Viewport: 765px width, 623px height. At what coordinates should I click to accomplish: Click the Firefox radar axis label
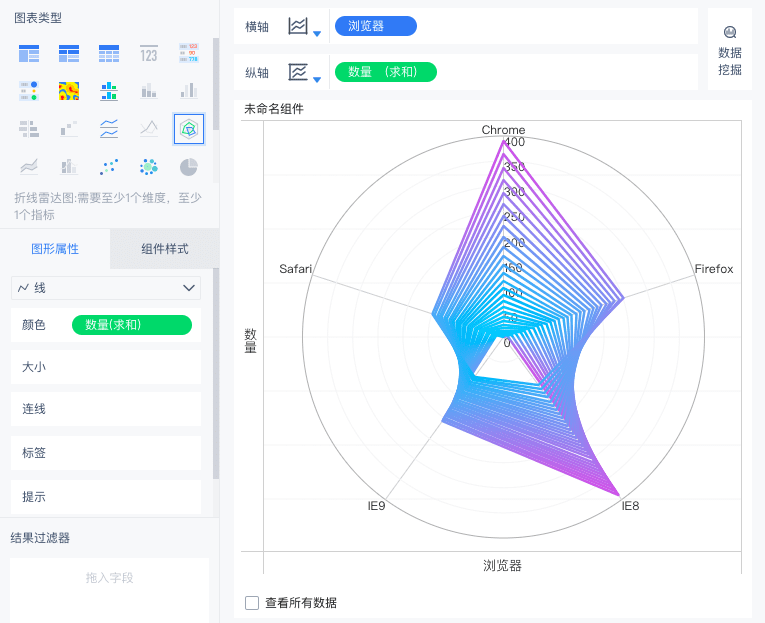714,269
